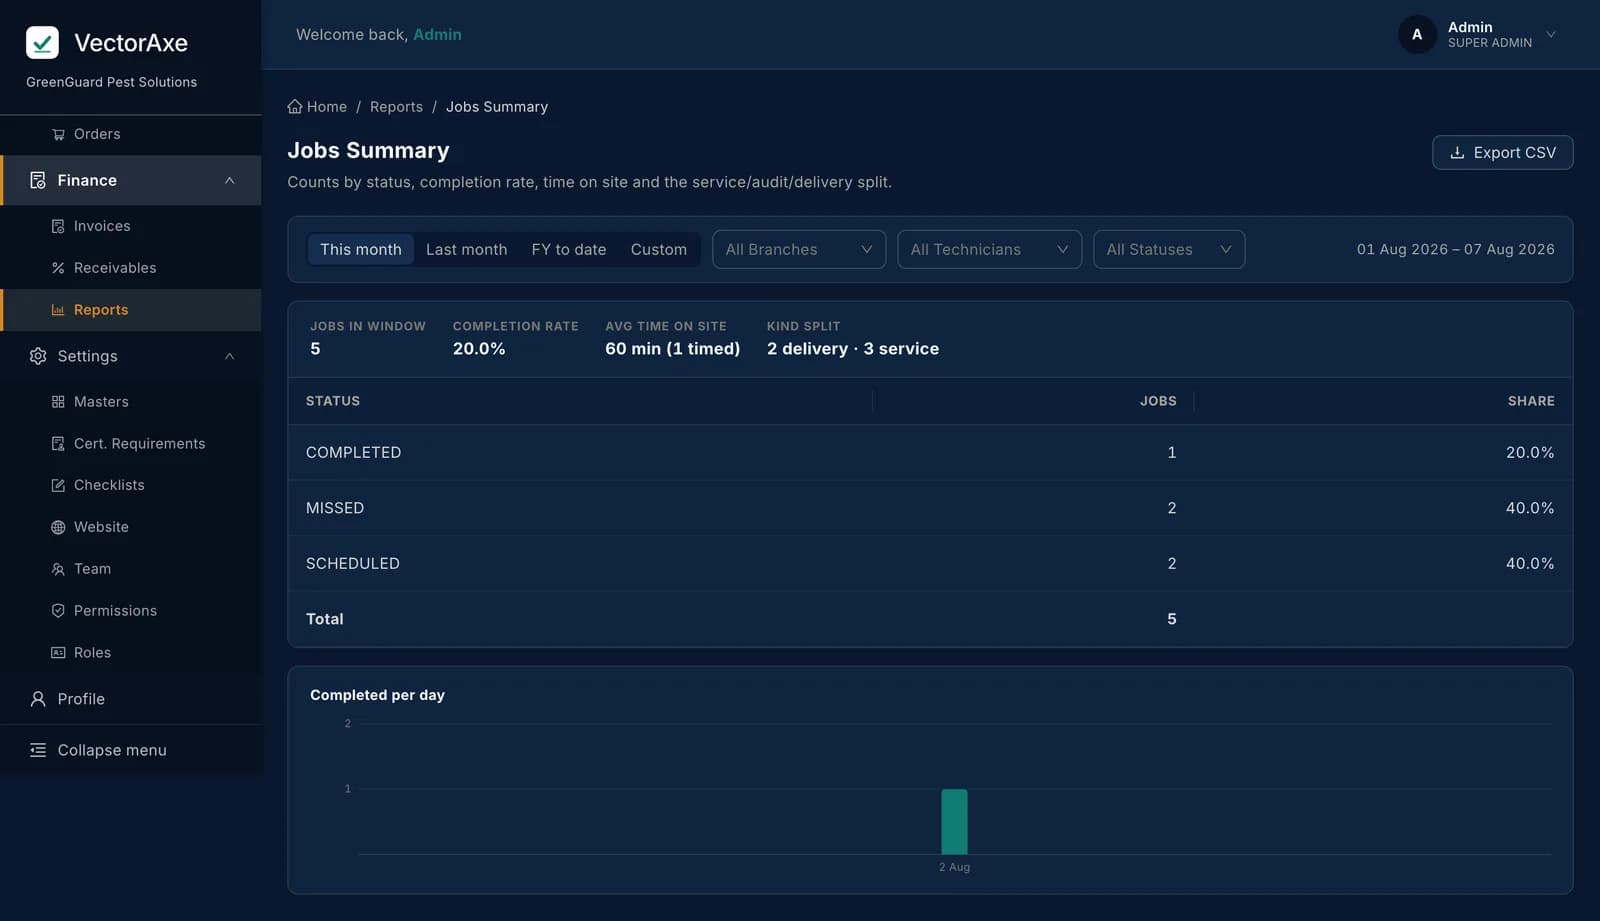The width and height of the screenshot is (1600, 921).
Task: Click the Completed per day chart title
Action: click(x=377, y=695)
